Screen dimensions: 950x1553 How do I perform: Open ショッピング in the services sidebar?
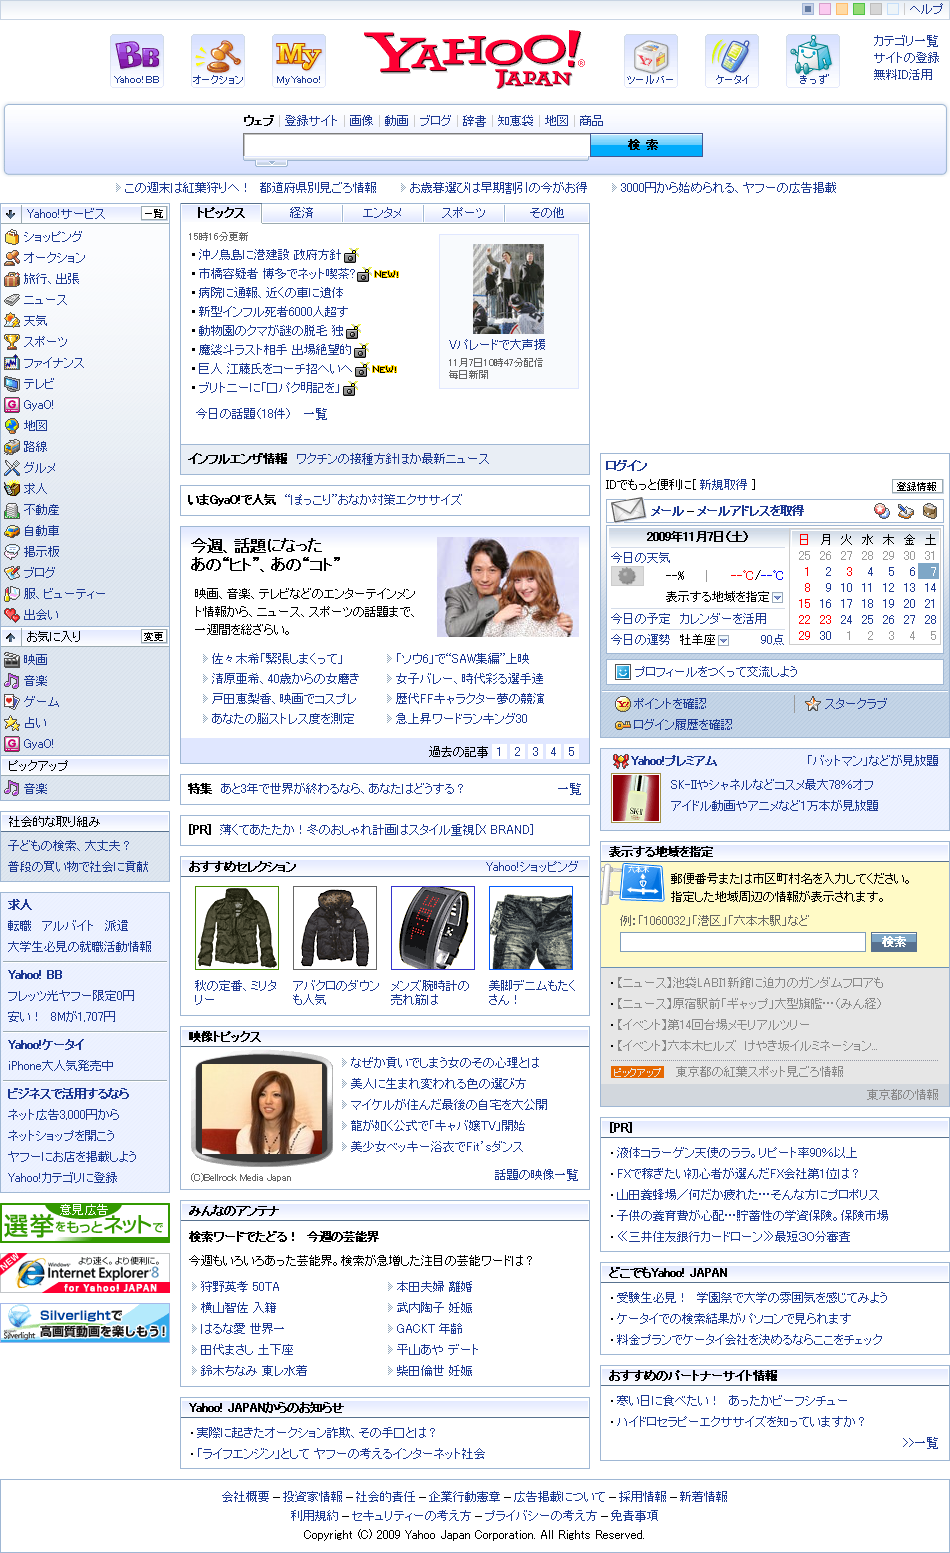pos(53,237)
